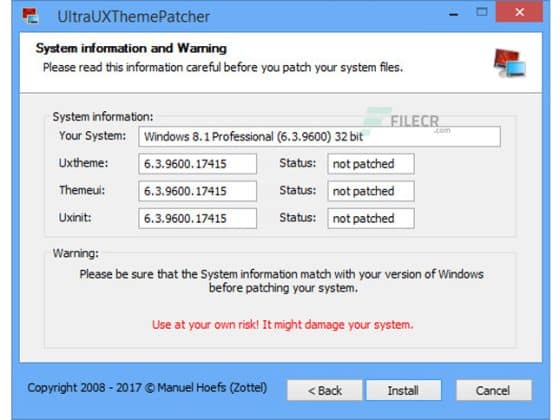
Task: Click the 'Uxinit:' label
Action: pyautogui.click(x=75, y=217)
